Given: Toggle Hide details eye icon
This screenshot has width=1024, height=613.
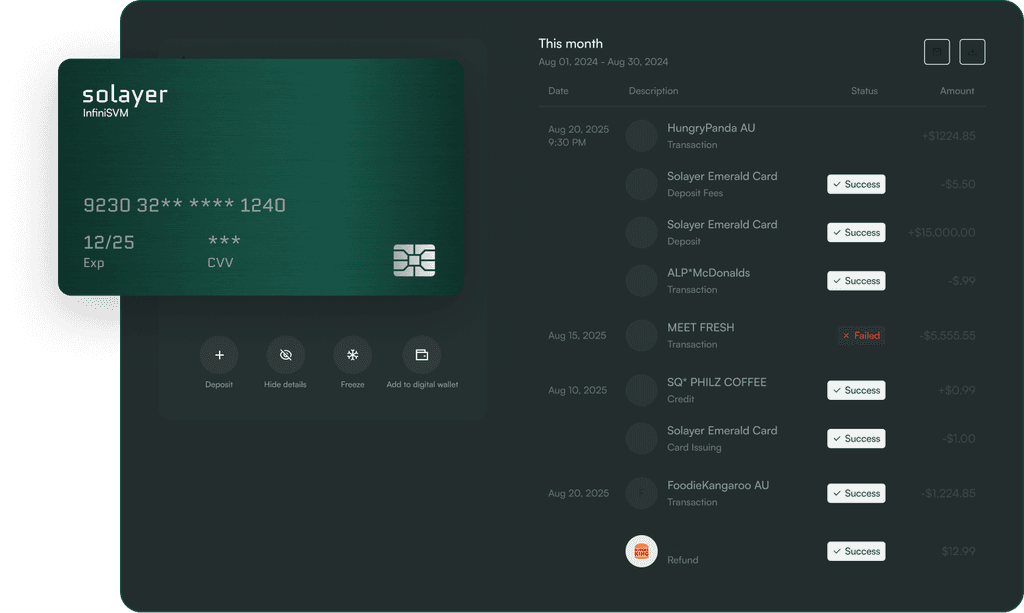Looking at the screenshot, I should (285, 354).
